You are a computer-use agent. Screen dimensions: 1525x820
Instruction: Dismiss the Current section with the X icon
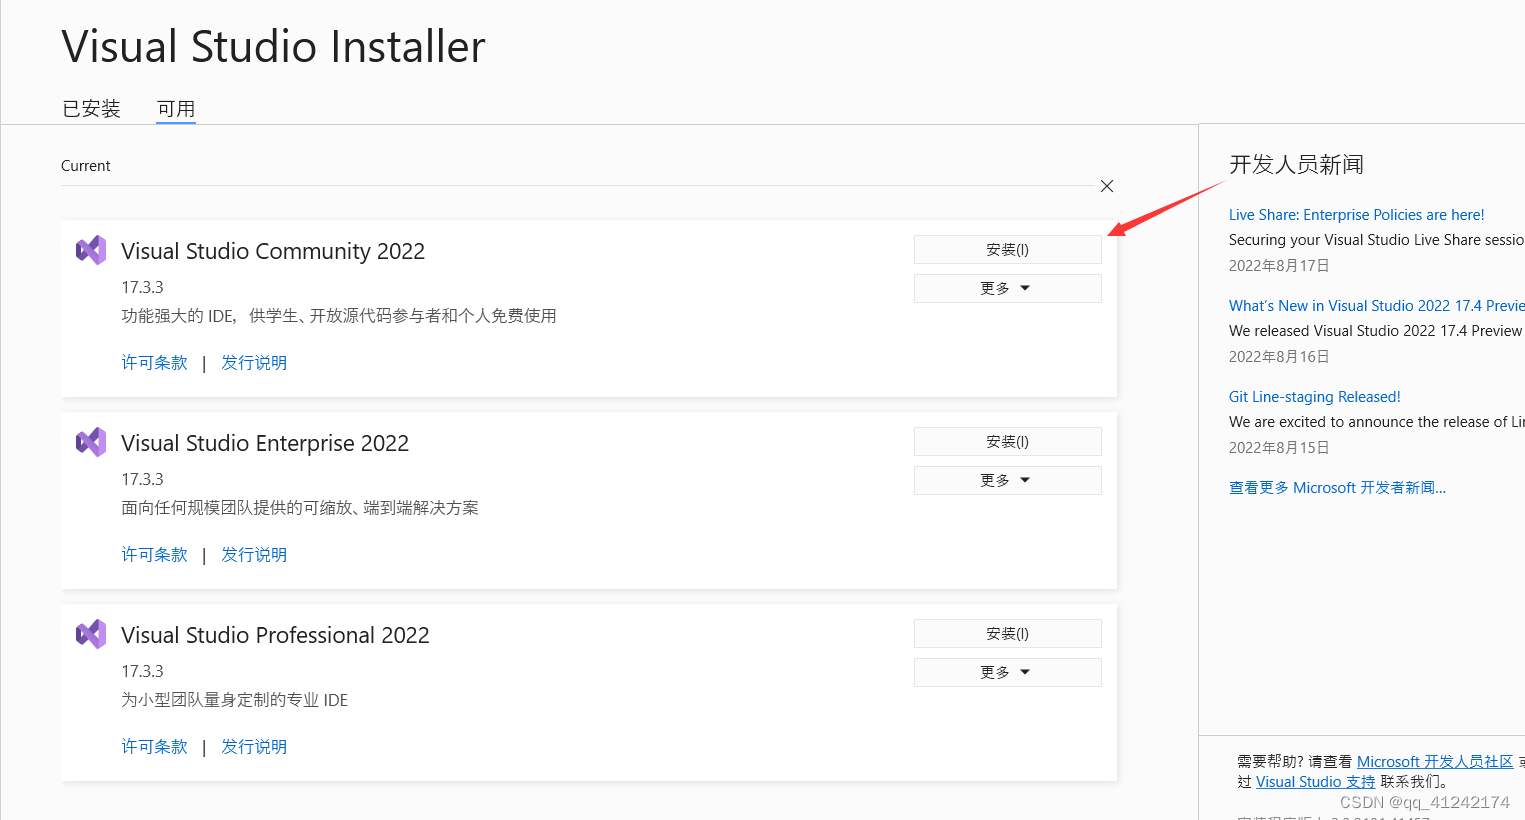(x=1107, y=186)
